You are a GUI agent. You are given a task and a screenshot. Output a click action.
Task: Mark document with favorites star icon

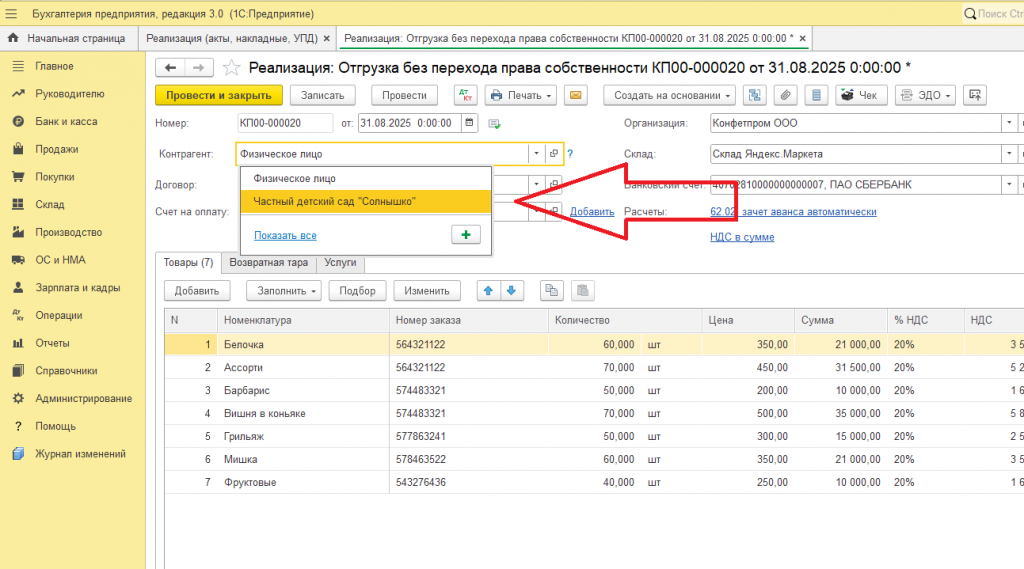pyautogui.click(x=231, y=68)
